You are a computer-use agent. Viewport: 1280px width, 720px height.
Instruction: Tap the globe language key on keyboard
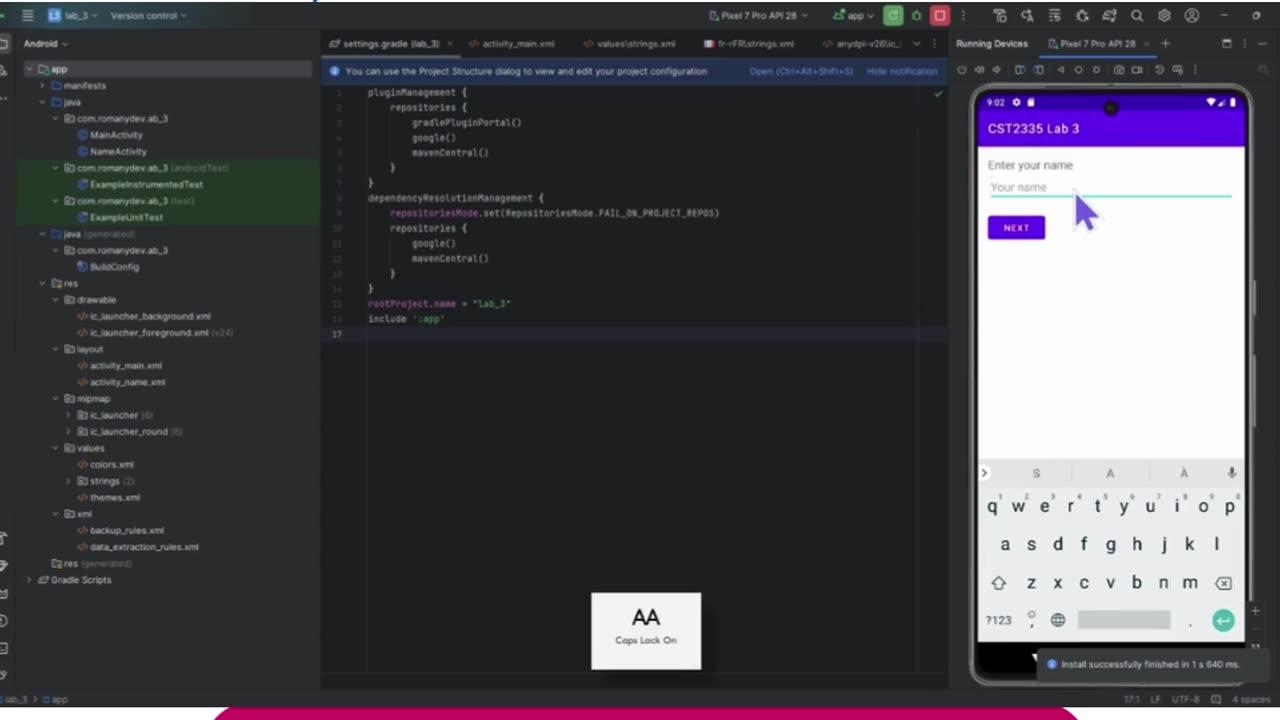point(1058,620)
